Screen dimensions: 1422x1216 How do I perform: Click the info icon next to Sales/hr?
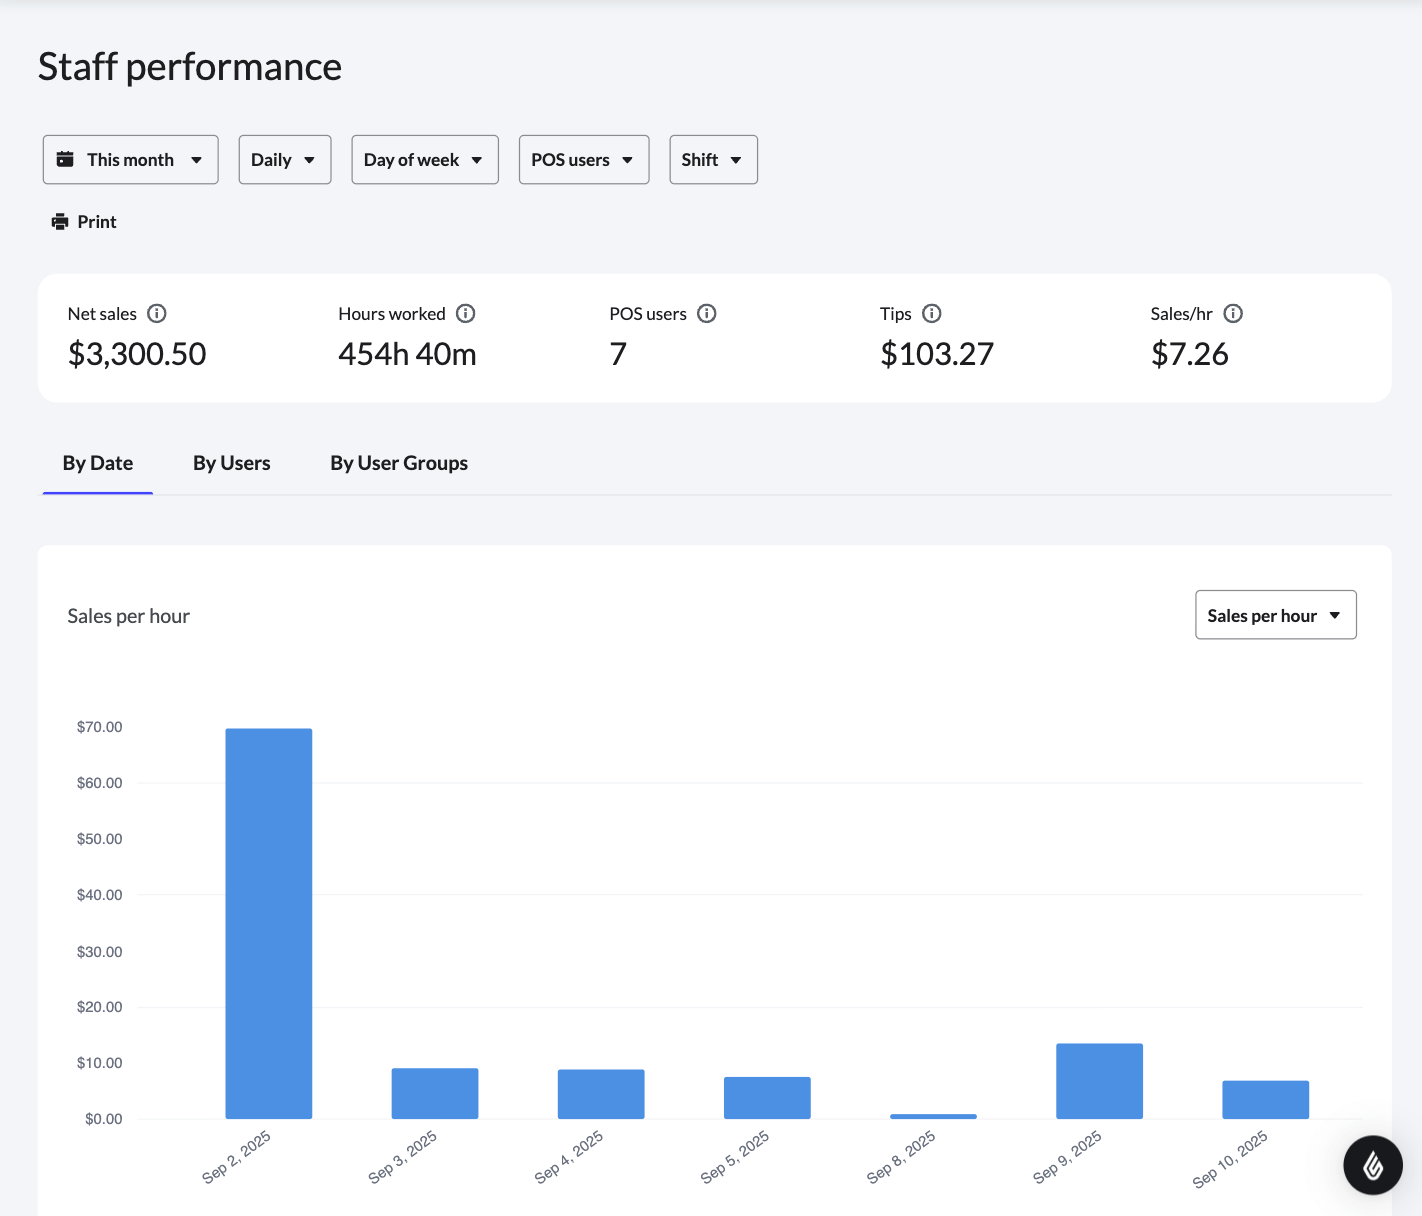click(1234, 313)
